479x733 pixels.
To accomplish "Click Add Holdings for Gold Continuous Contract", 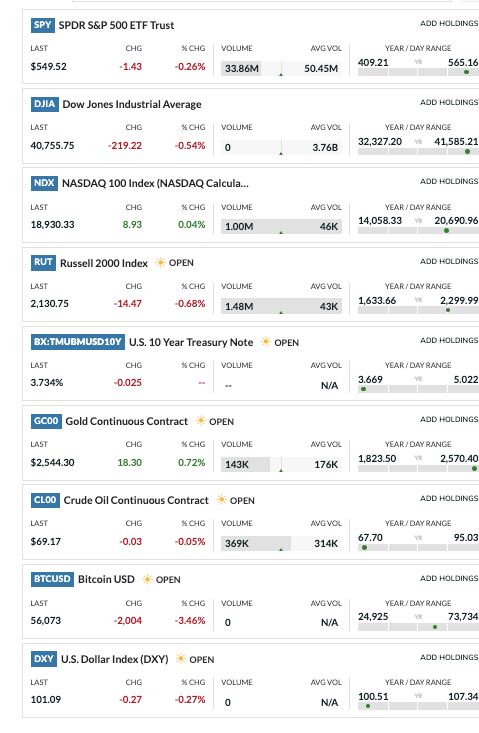I will (449, 419).
